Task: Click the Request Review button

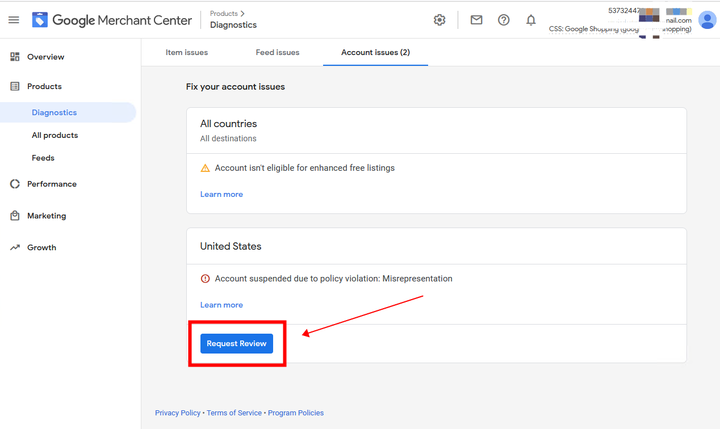Action: coord(236,344)
